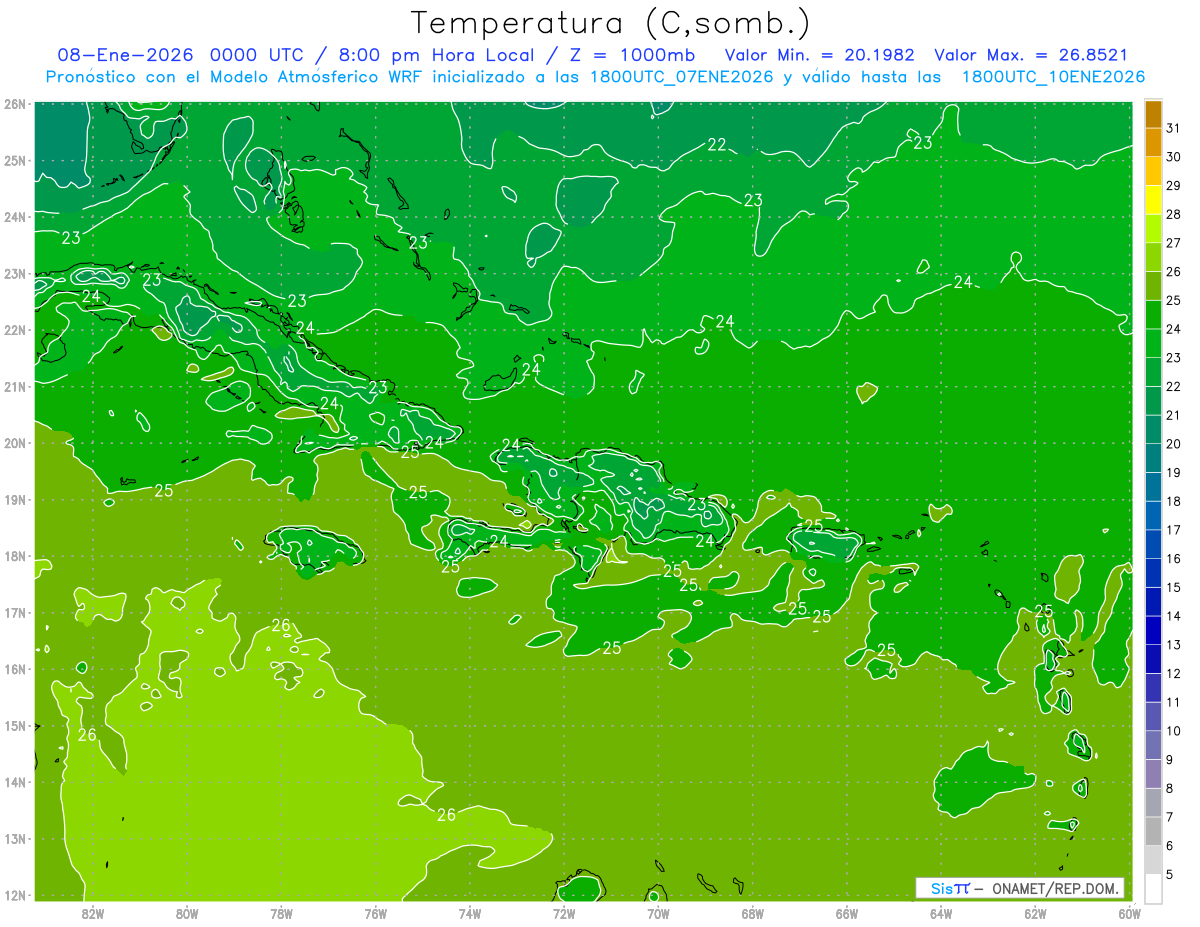Pick the blue legend swatch between 16 and 17
This screenshot has width=1200, height=927.
[x=1153, y=544]
